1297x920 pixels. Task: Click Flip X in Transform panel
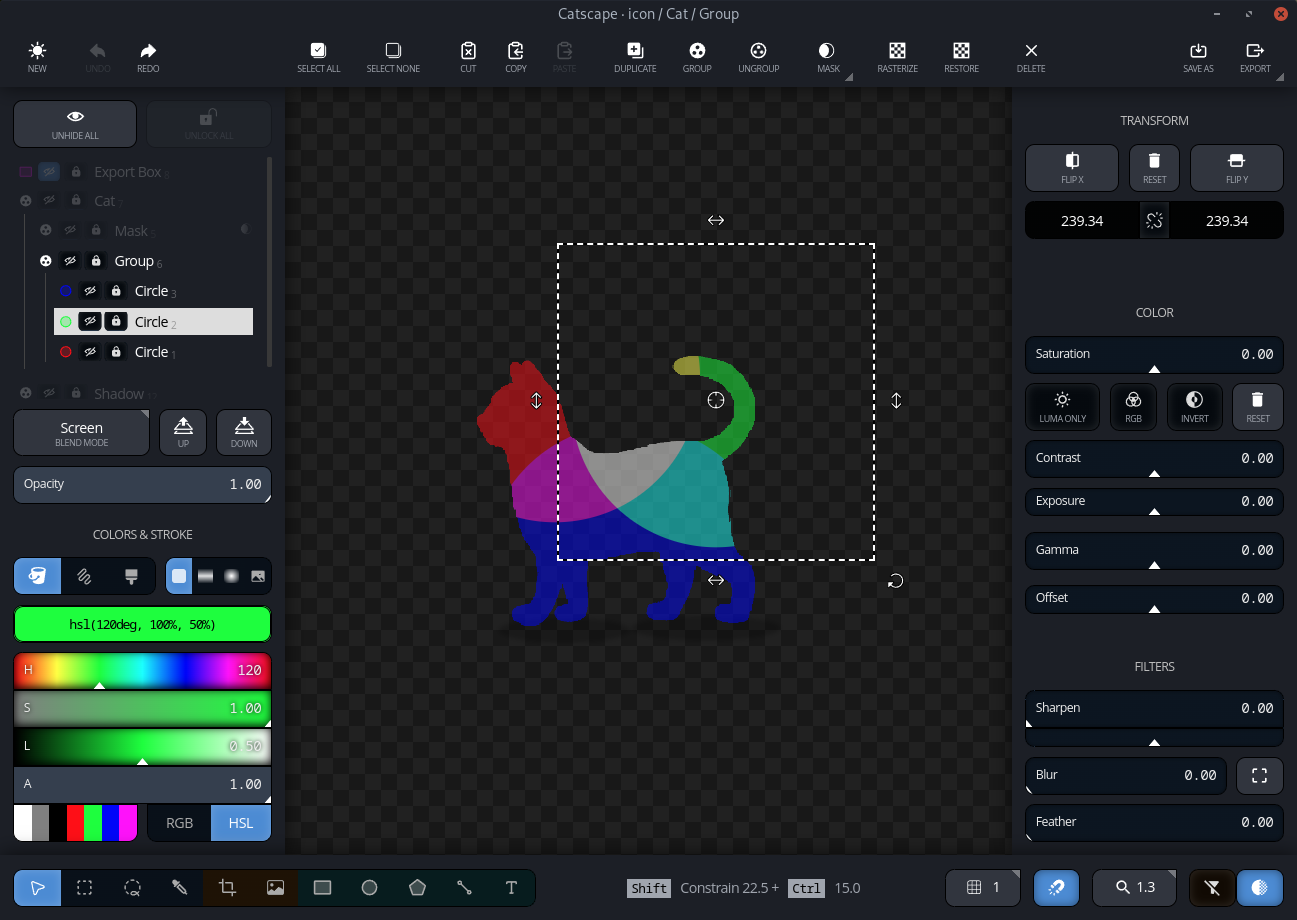click(1072, 167)
